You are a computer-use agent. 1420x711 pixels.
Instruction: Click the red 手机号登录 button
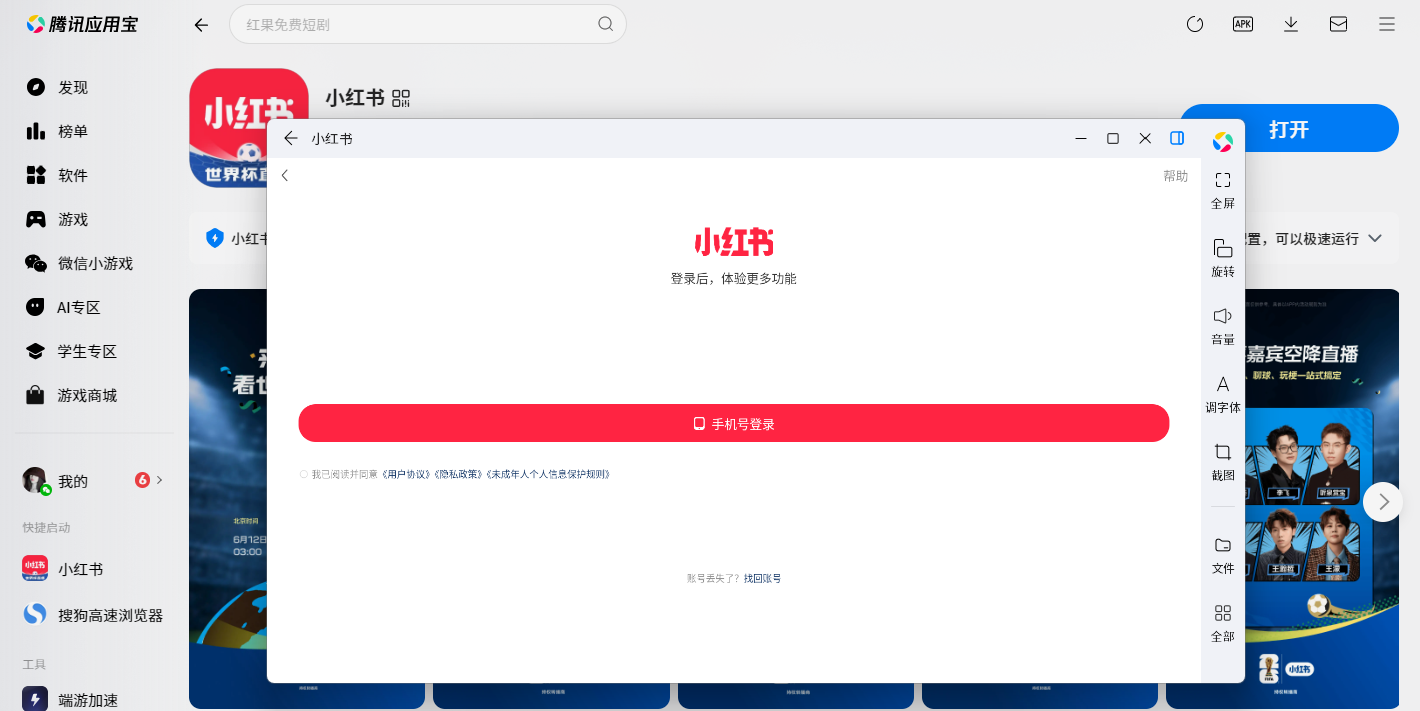(734, 423)
